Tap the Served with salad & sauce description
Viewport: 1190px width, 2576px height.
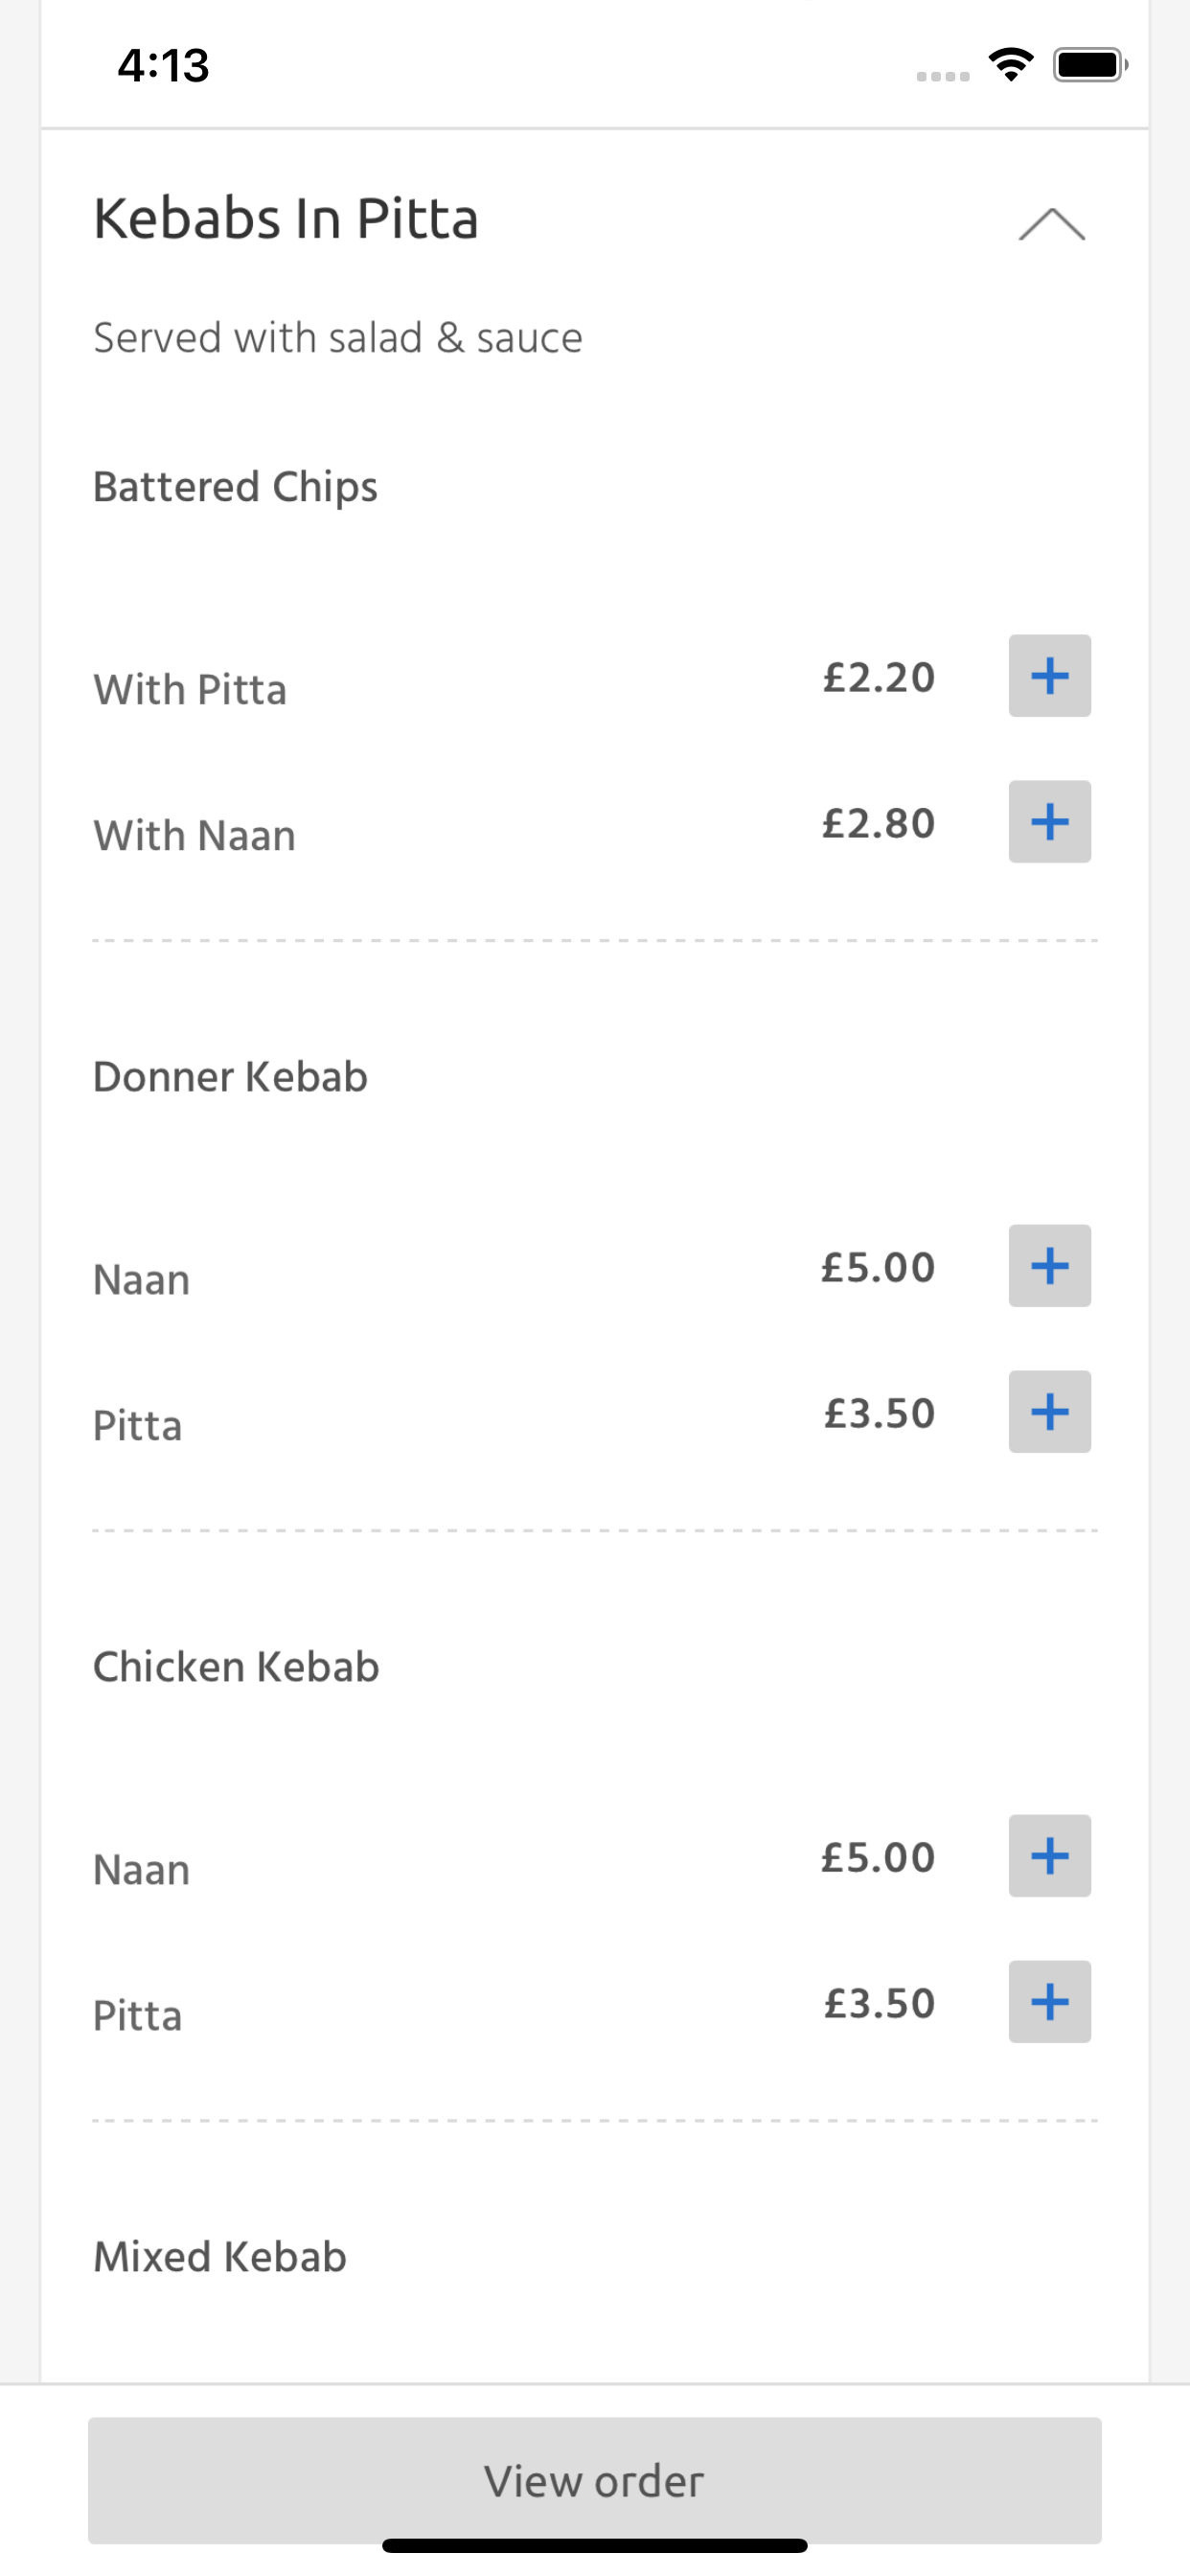[338, 338]
